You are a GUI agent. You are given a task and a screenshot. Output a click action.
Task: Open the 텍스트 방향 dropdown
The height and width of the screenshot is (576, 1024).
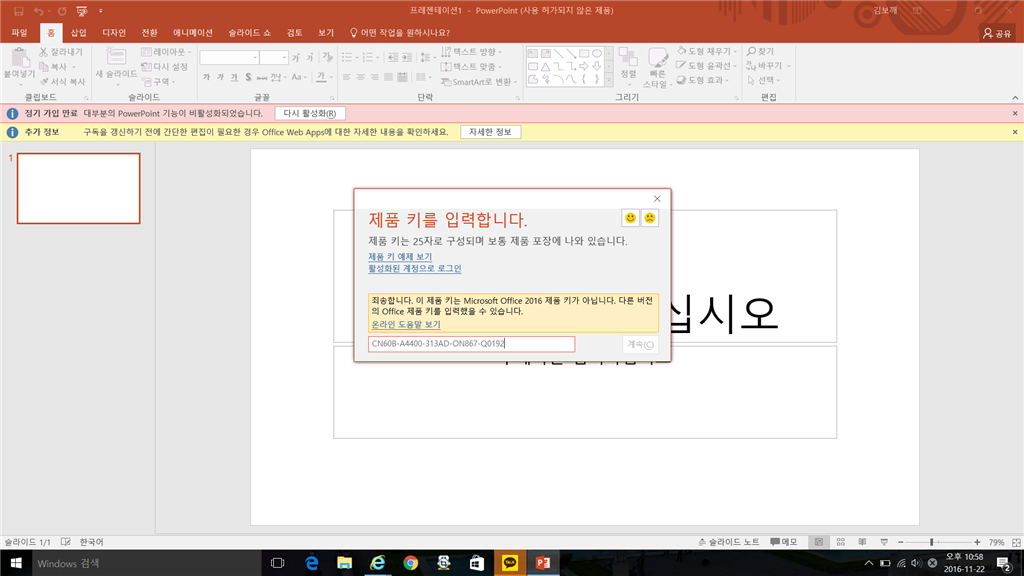tap(472, 52)
